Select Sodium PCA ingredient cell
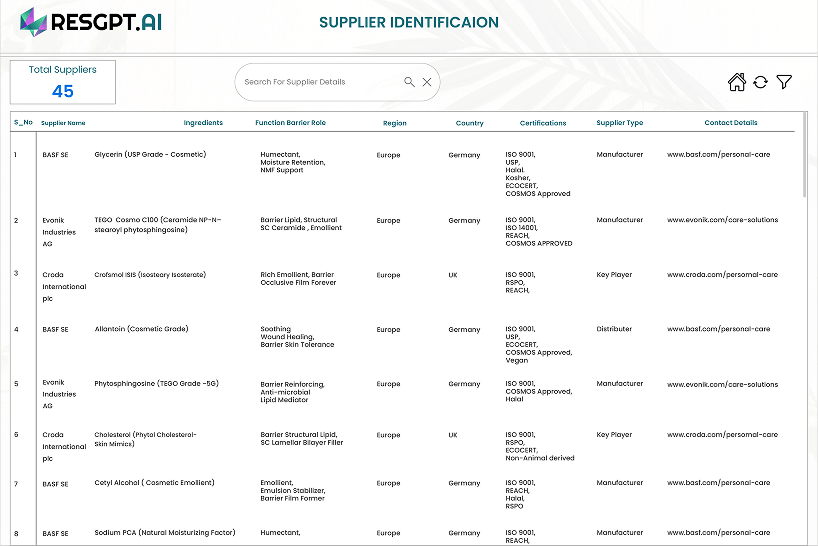The width and height of the screenshot is (818, 546). pyautogui.click(x=165, y=532)
